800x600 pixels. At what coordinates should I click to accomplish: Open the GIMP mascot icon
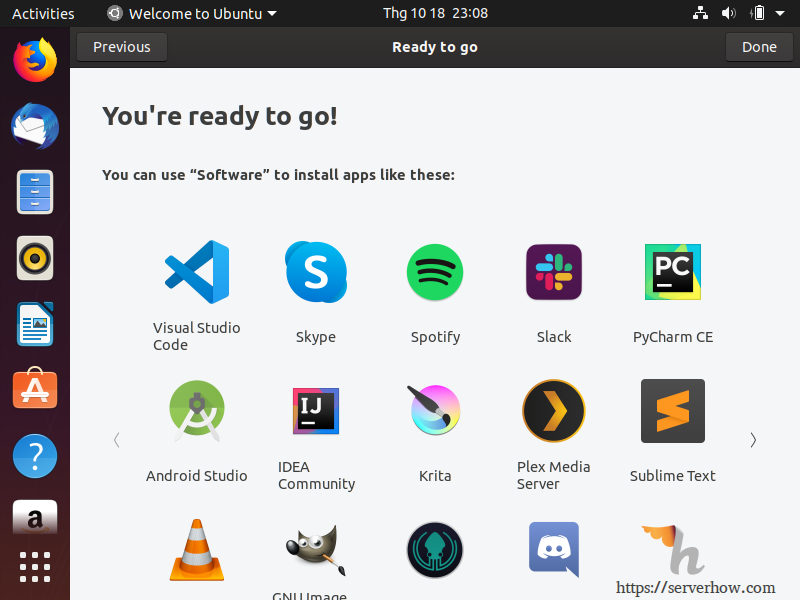coord(316,550)
